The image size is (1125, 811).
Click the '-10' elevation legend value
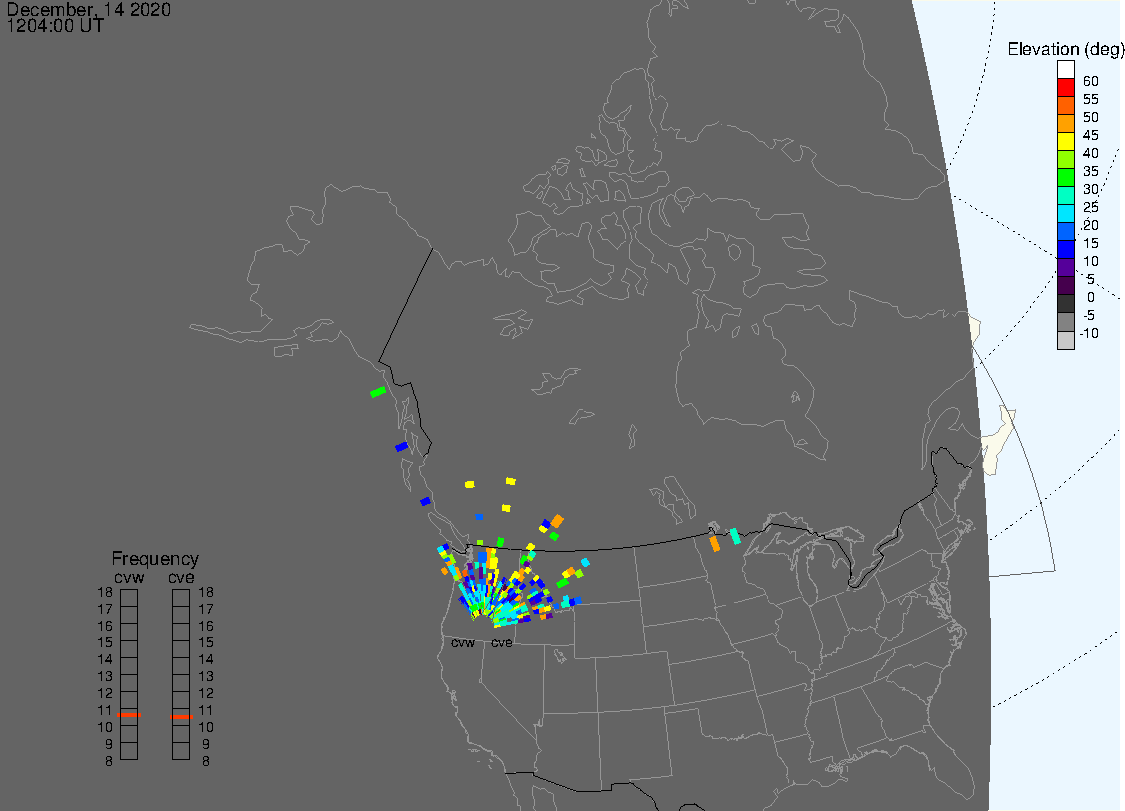pyautogui.click(x=1089, y=333)
